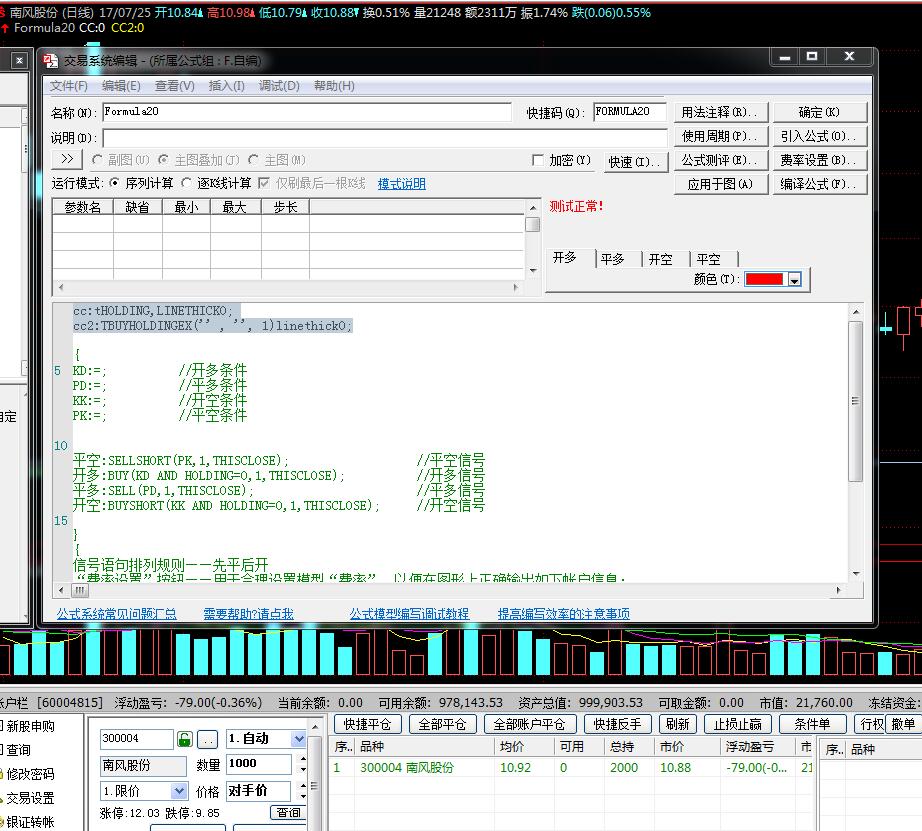
Task: Click the 全部账户平仓 button
Action: click(530, 724)
